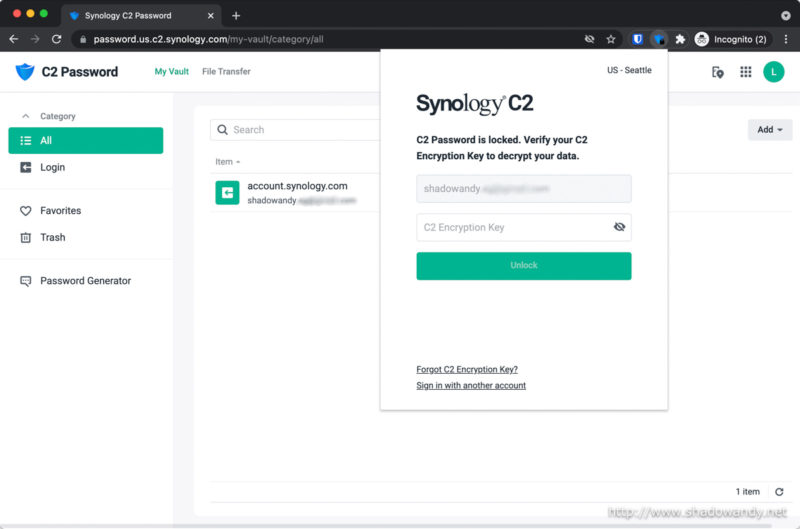The width and height of the screenshot is (800, 529).
Task: Switch to File Transfer tab
Action: tap(226, 72)
